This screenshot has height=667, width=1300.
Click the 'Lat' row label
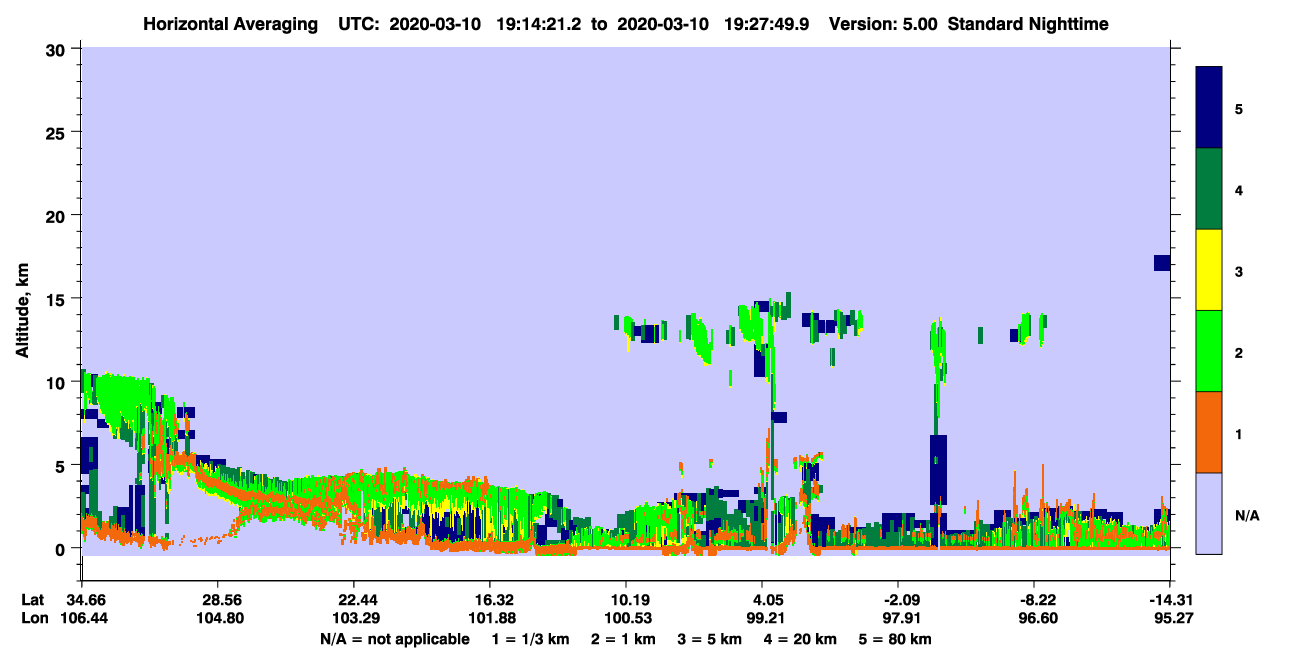pyautogui.click(x=31, y=600)
